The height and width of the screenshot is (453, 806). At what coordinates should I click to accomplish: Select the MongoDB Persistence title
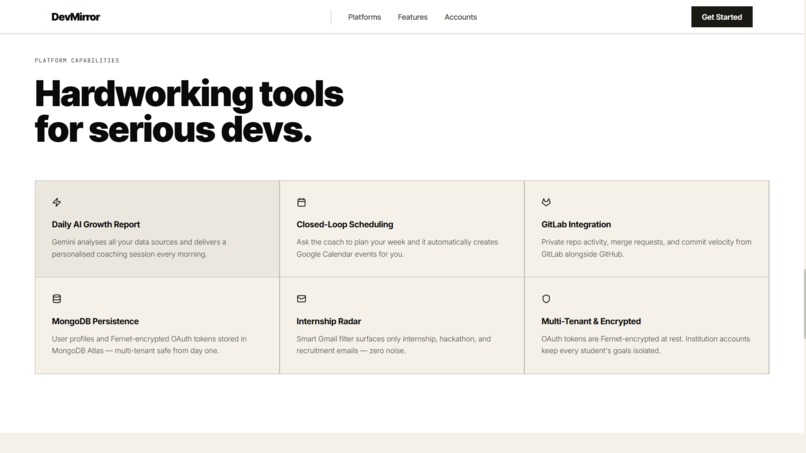95,321
